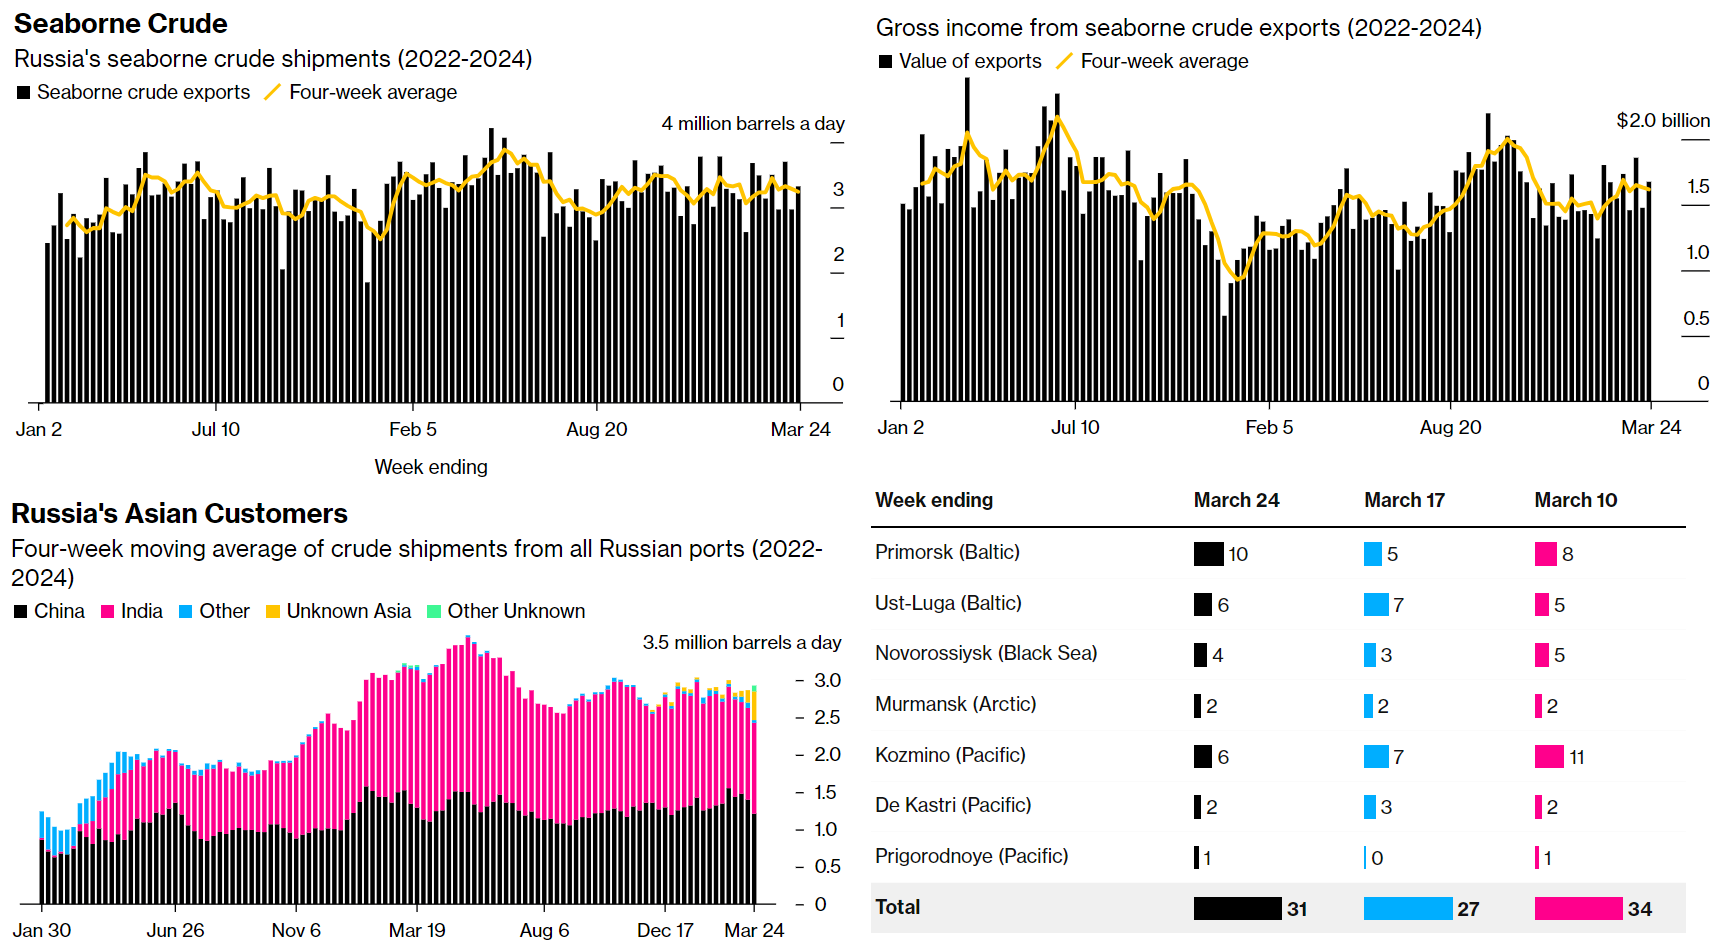
Task: Click the Unknown Asia yellow legend marker
Action: 273,612
